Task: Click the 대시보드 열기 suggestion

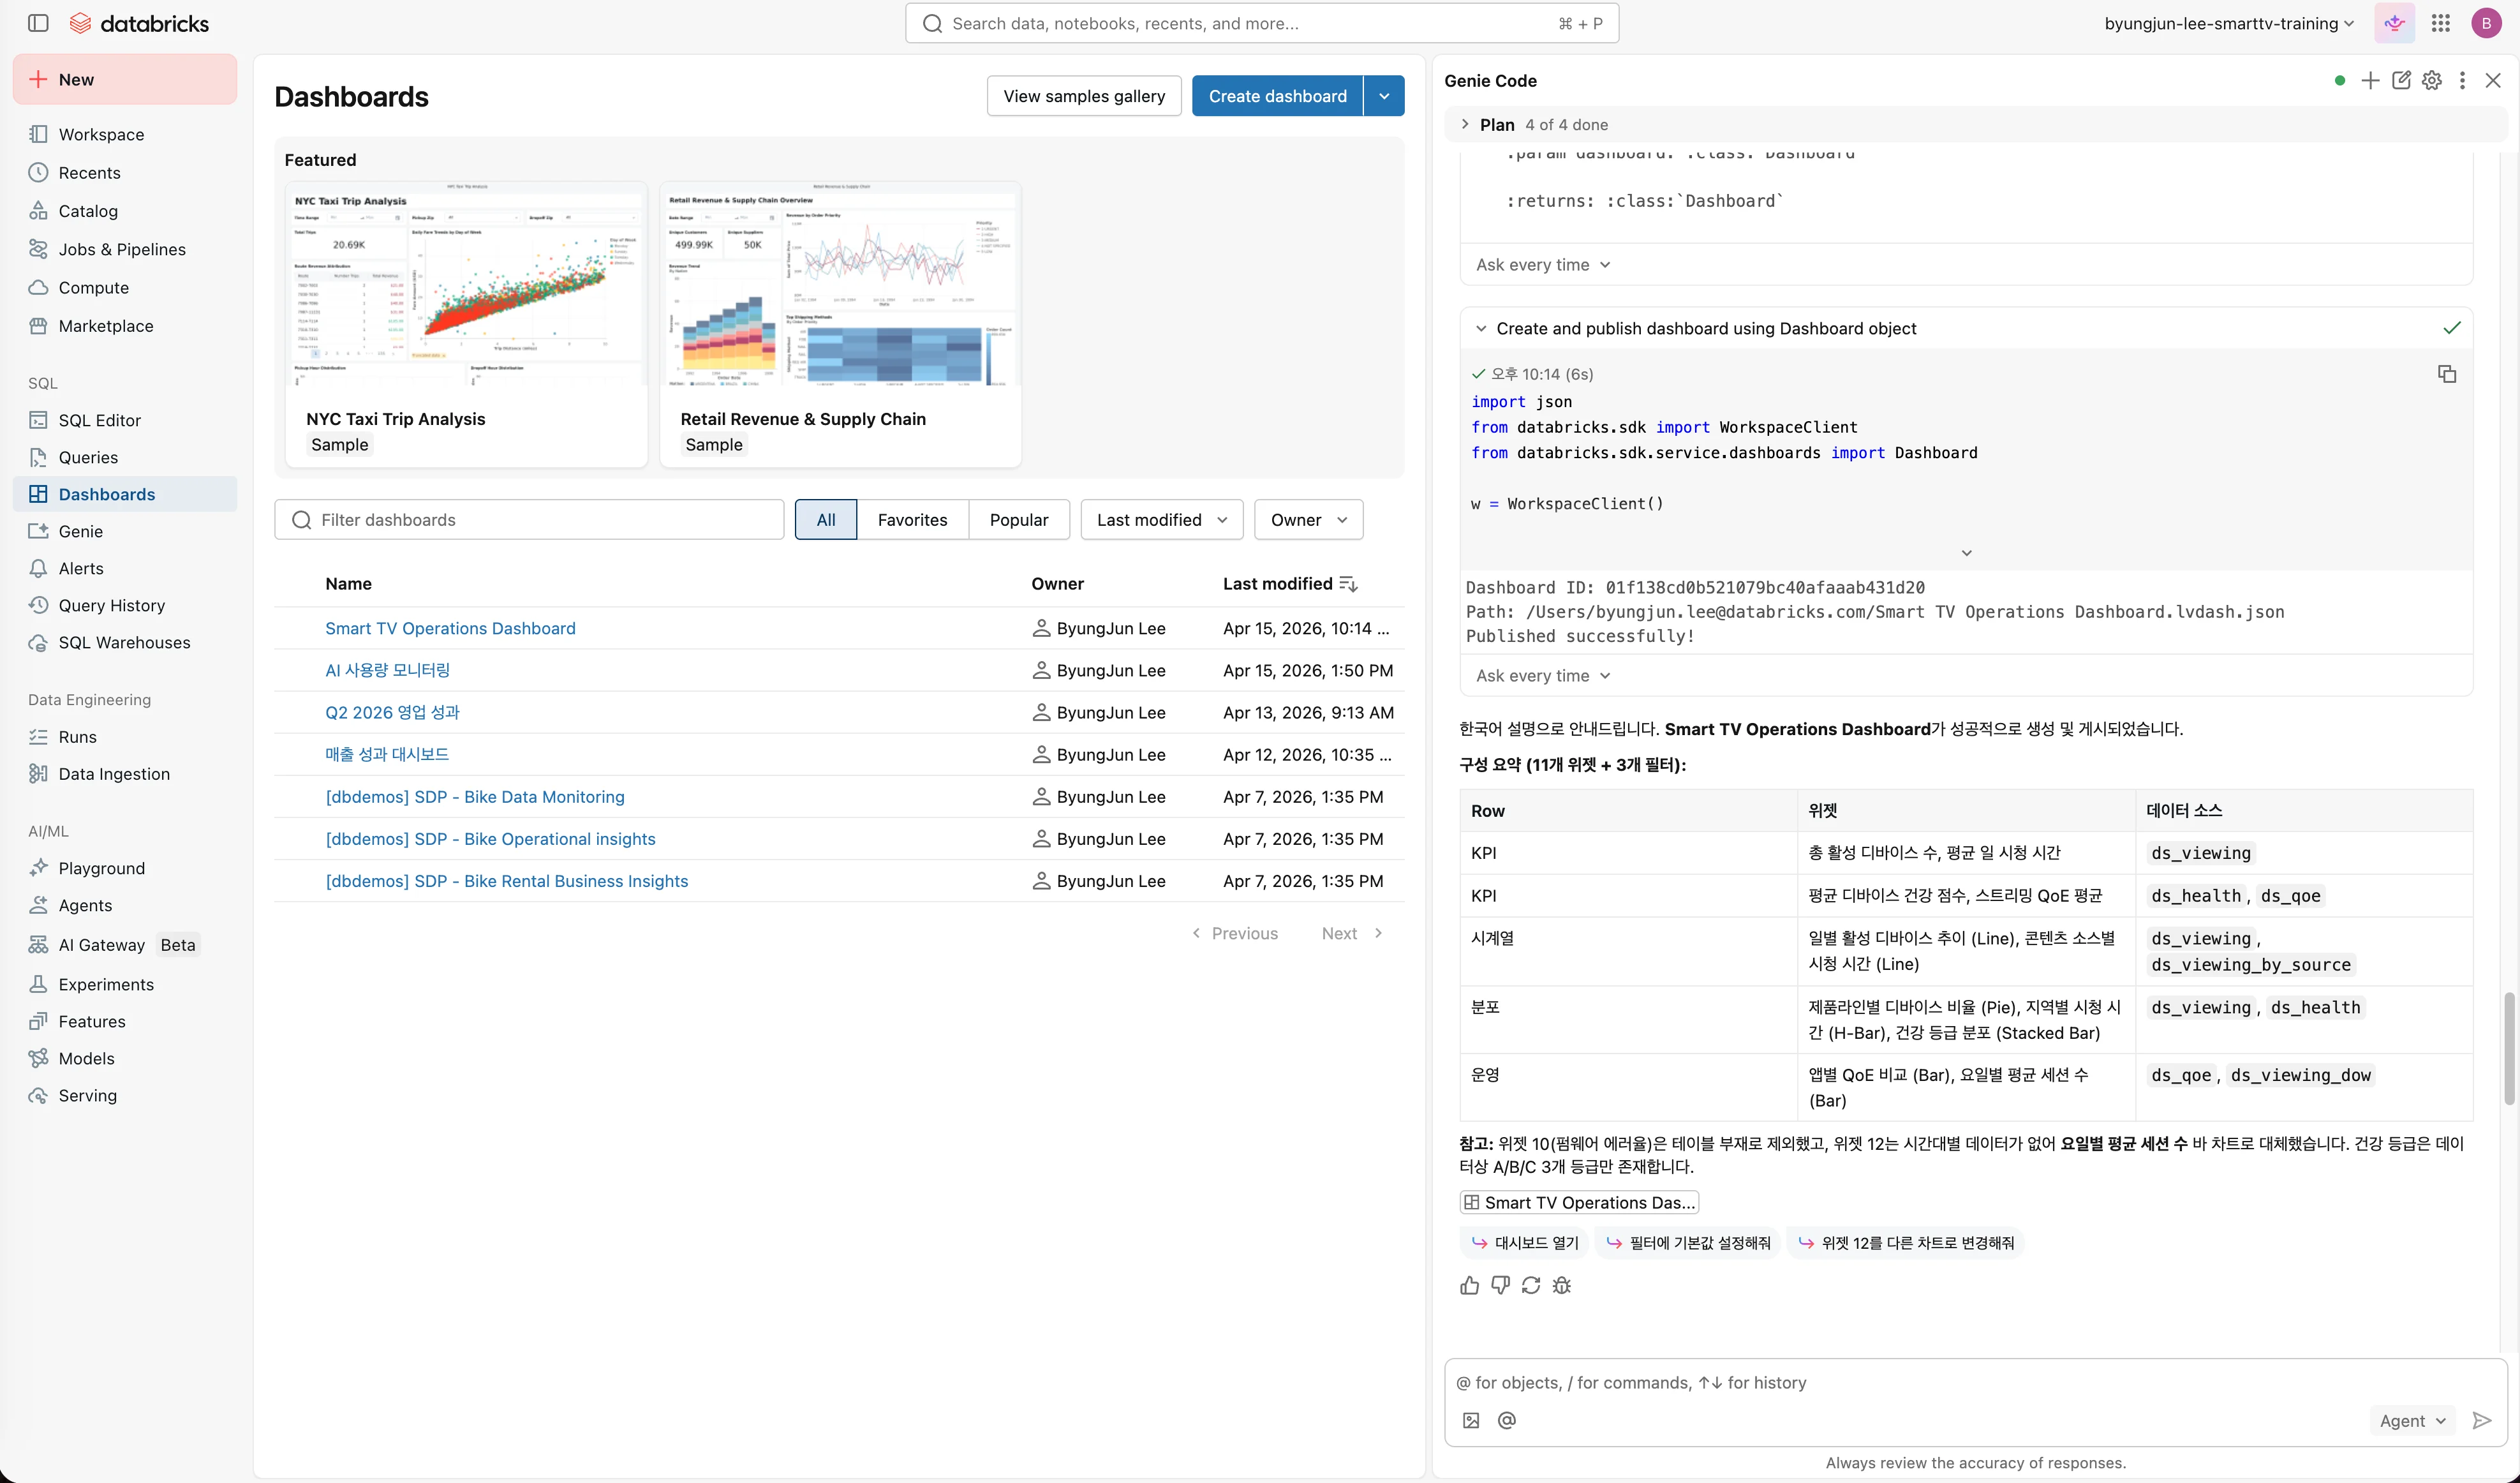Action: pyautogui.click(x=1525, y=1243)
